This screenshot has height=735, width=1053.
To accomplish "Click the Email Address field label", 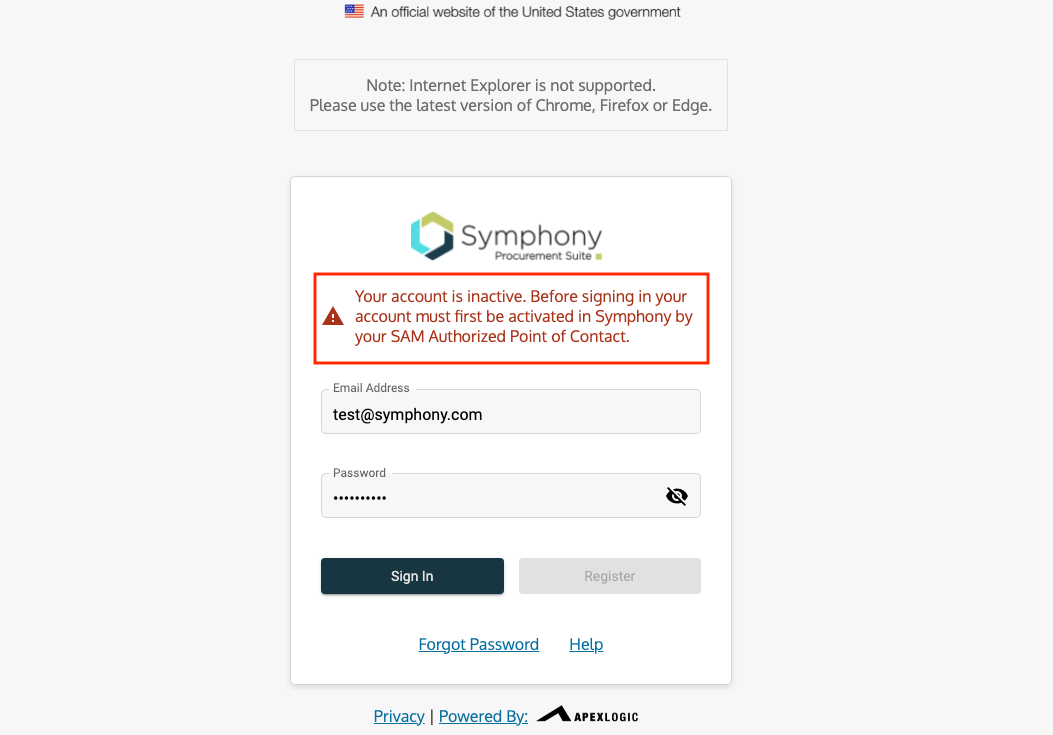I will (x=371, y=388).
